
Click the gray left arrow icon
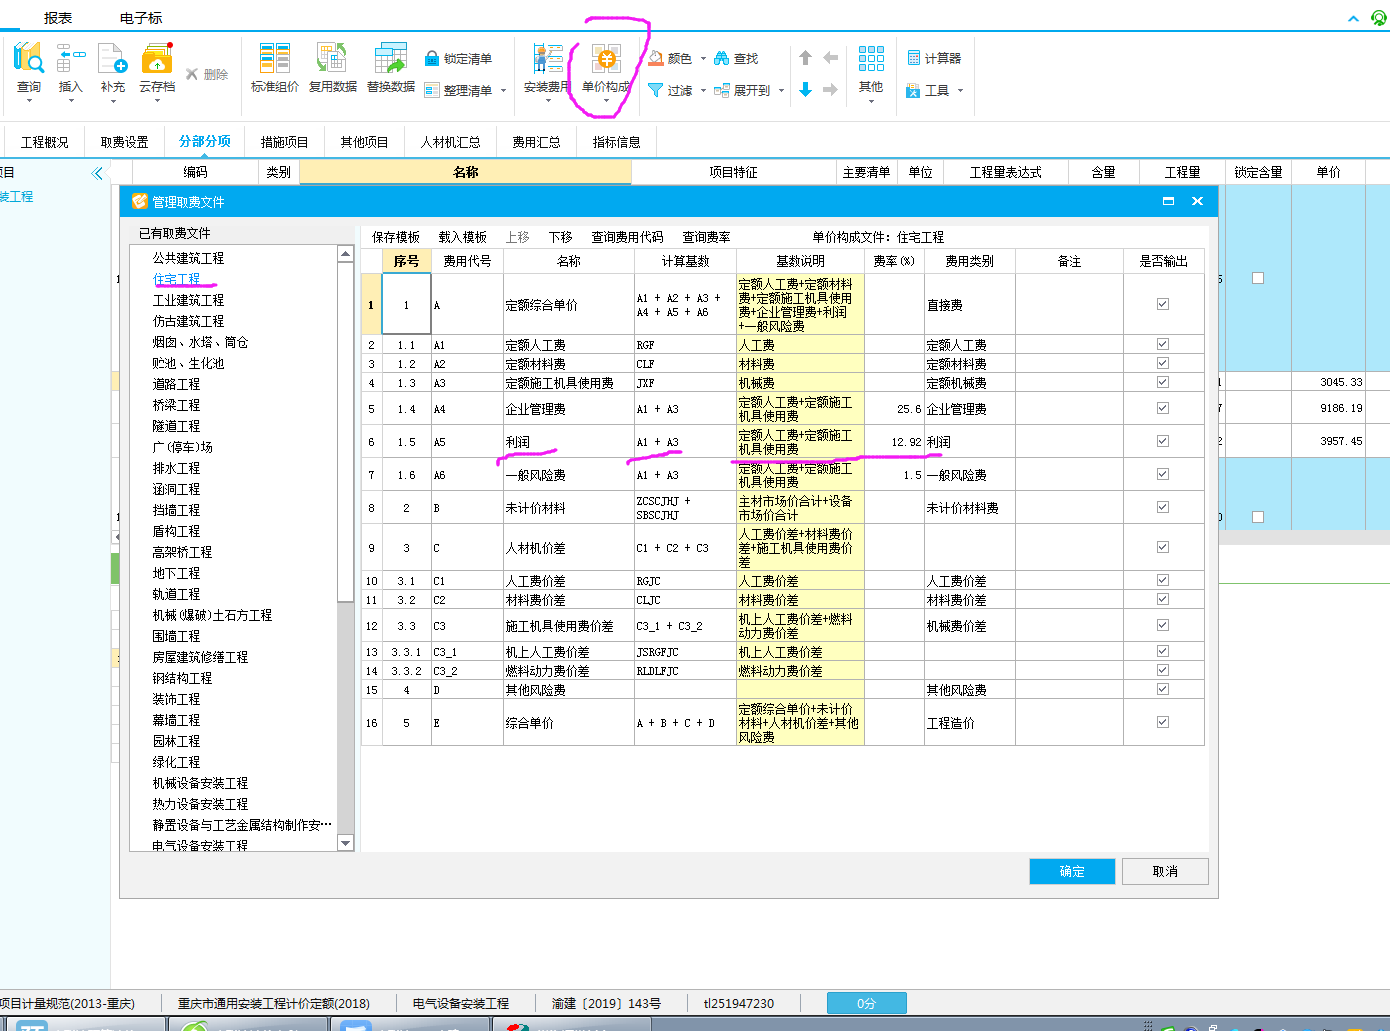pyautogui.click(x=830, y=58)
